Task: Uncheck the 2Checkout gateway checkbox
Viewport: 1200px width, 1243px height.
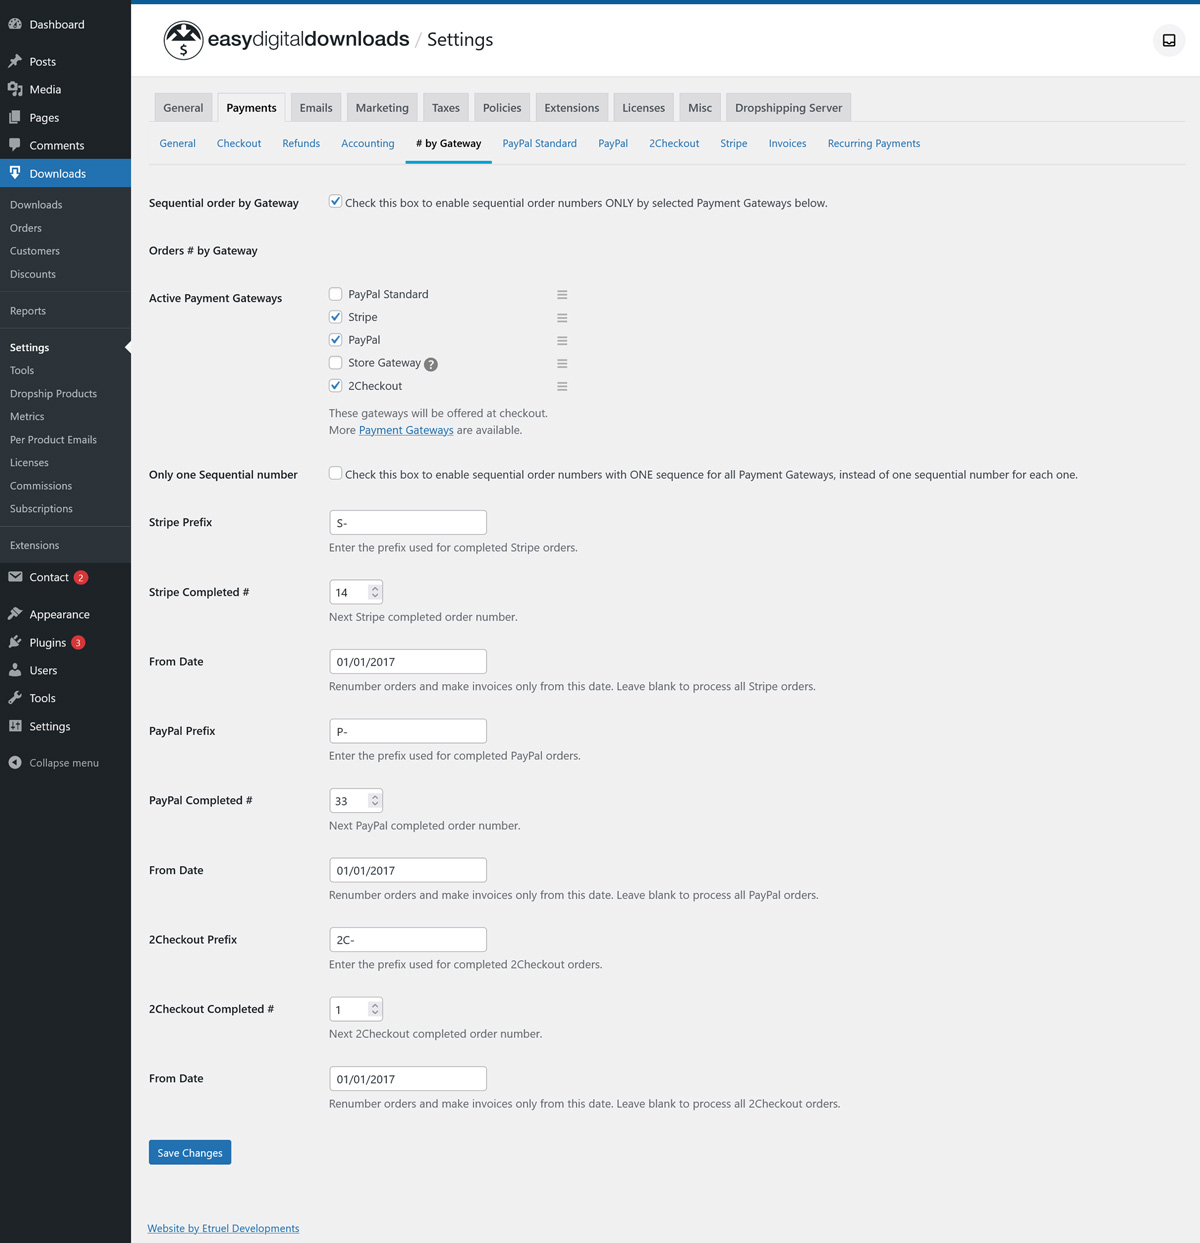Action: coord(336,386)
